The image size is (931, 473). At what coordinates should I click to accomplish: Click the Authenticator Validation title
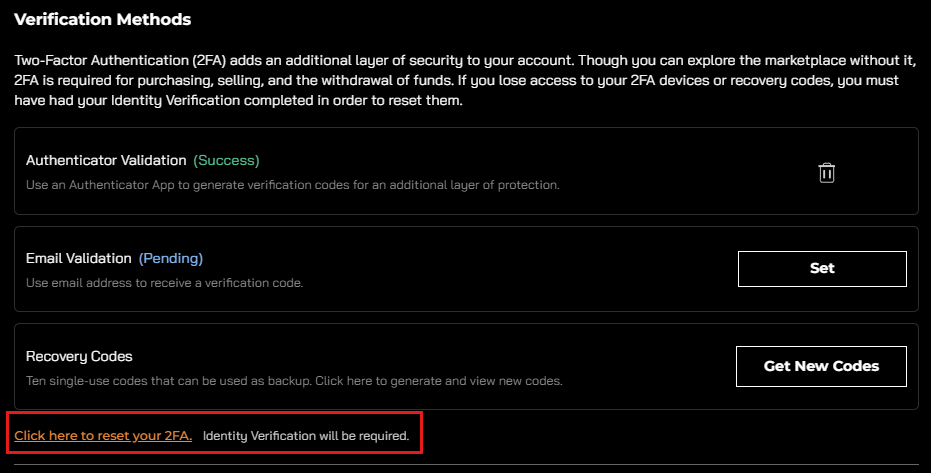pos(106,160)
